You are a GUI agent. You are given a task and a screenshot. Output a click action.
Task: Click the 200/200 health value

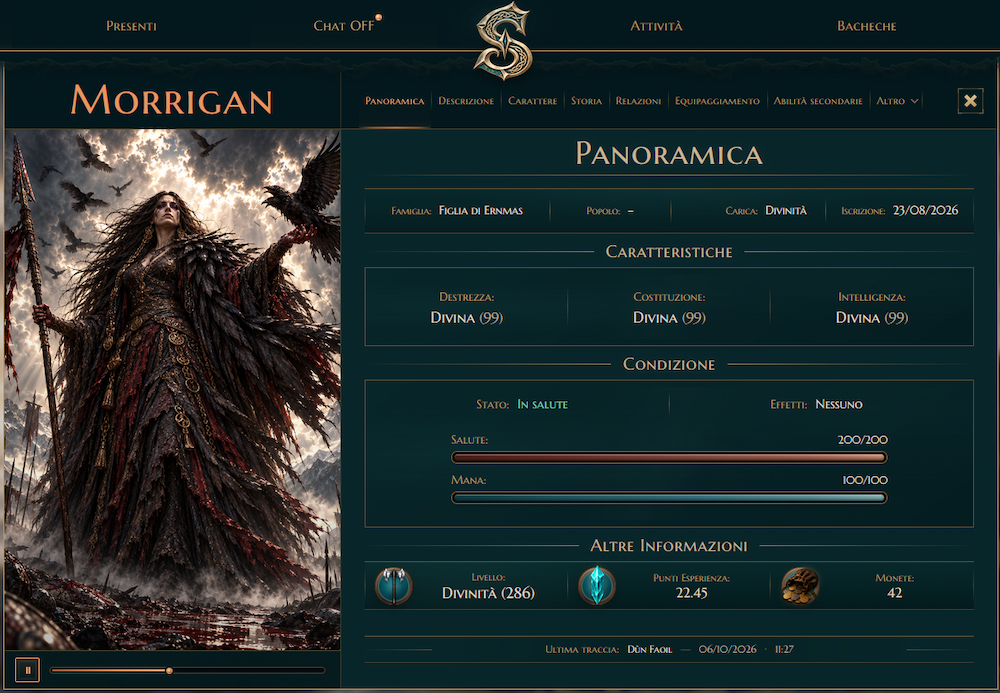point(862,440)
